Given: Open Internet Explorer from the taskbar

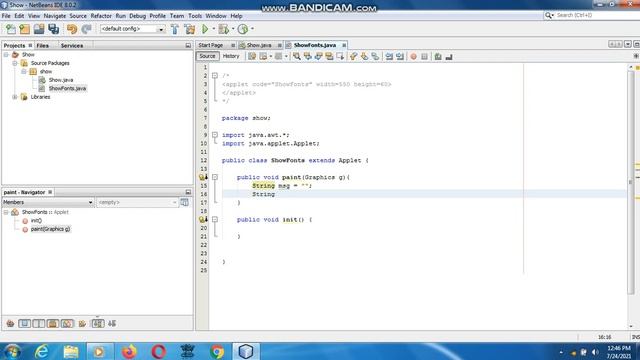Looking at the screenshot, I should click(42, 351).
